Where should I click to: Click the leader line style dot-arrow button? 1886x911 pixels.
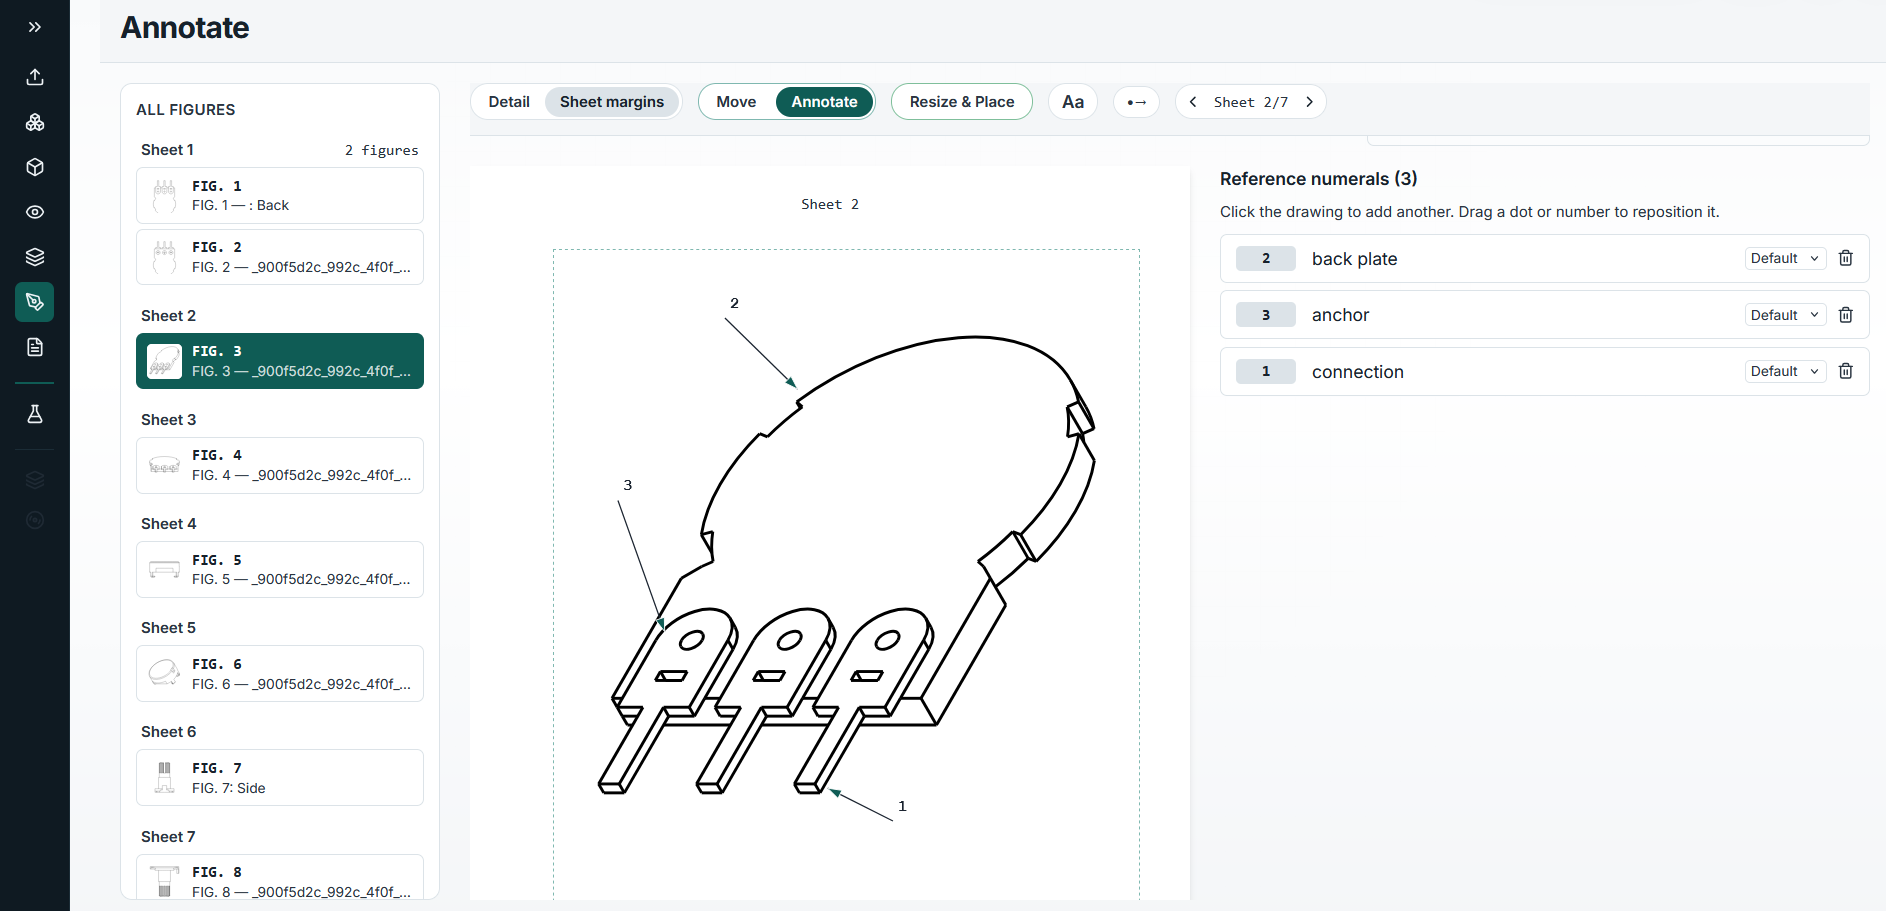[x=1136, y=102]
